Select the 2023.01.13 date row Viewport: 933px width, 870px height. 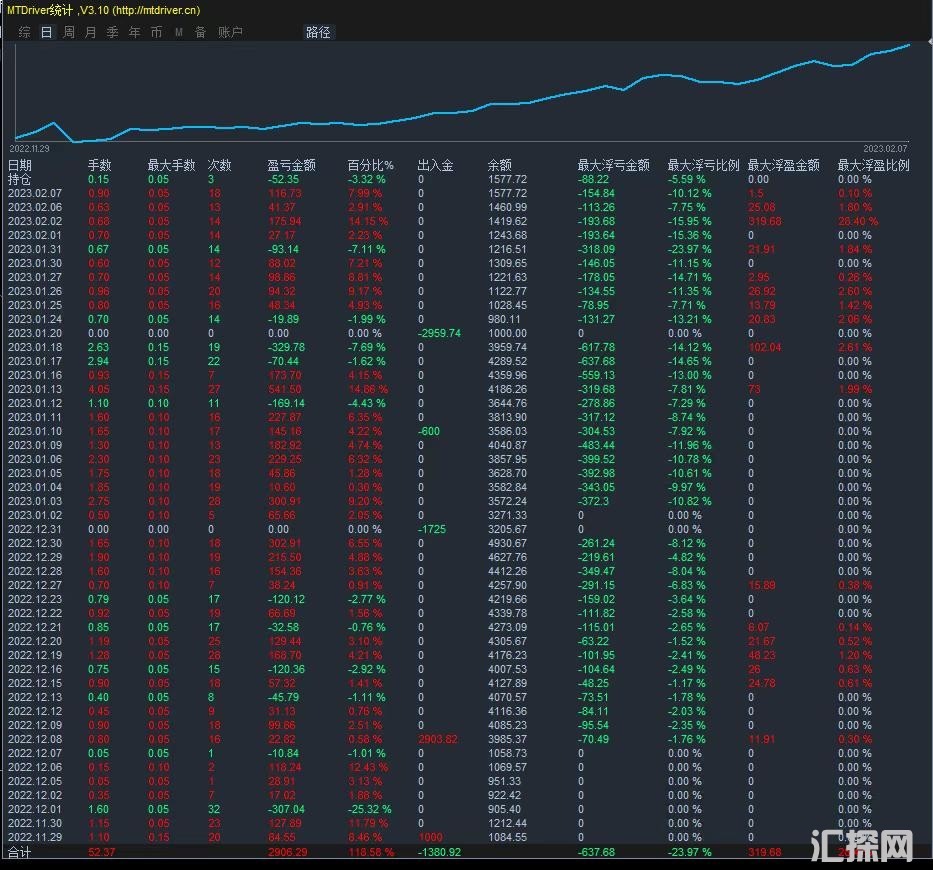(x=35, y=389)
